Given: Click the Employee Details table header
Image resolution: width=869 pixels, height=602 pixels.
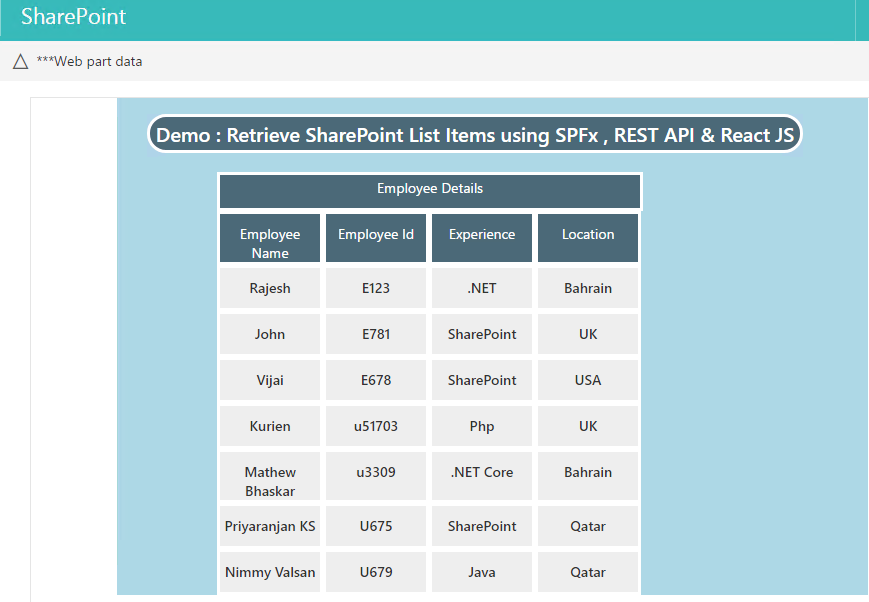Looking at the screenshot, I should point(429,189).
